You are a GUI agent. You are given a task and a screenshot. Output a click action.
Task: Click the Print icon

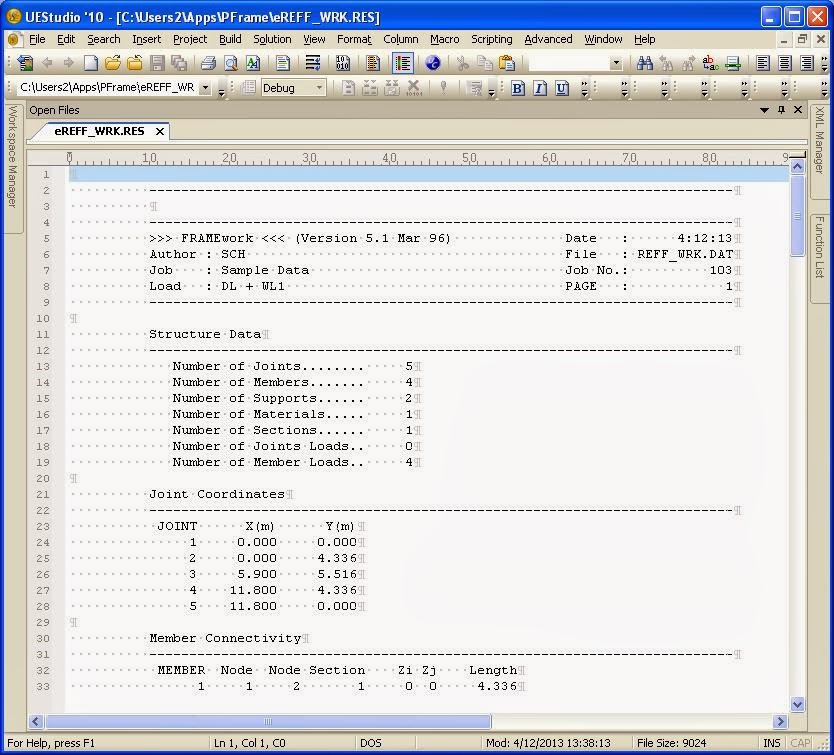[x=208, y=63]
